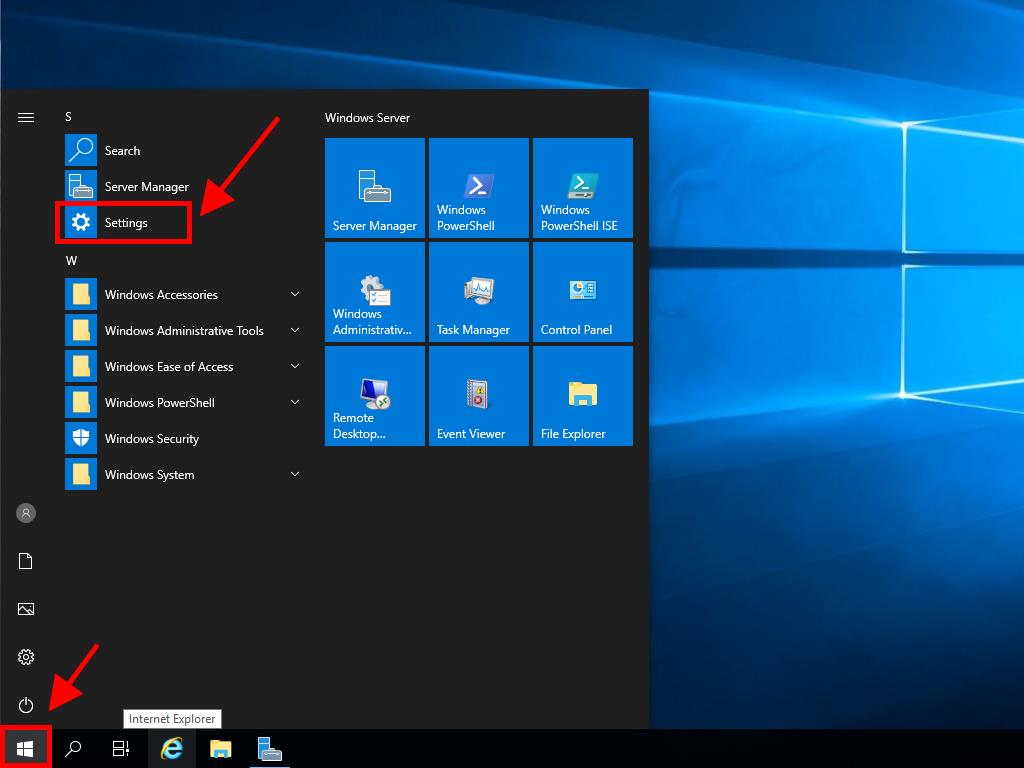
Task: Open the Windows Administrative Tools tile
Action: tap(375, 292)
